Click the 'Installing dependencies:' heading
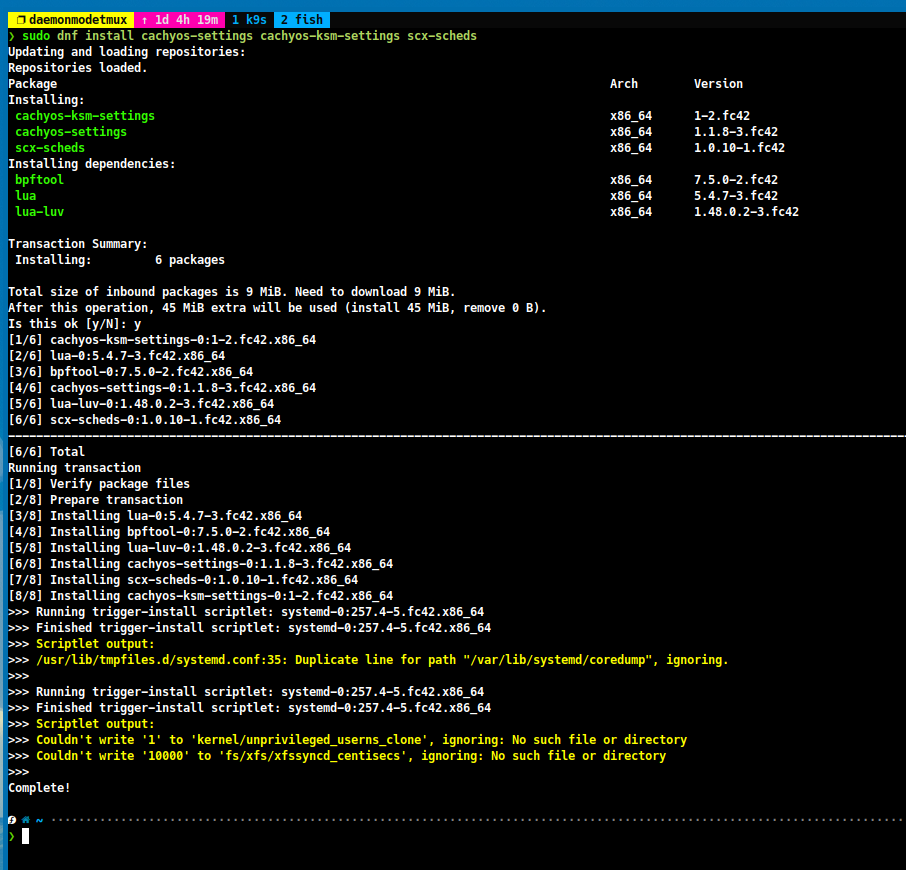 tap(92, 164)
